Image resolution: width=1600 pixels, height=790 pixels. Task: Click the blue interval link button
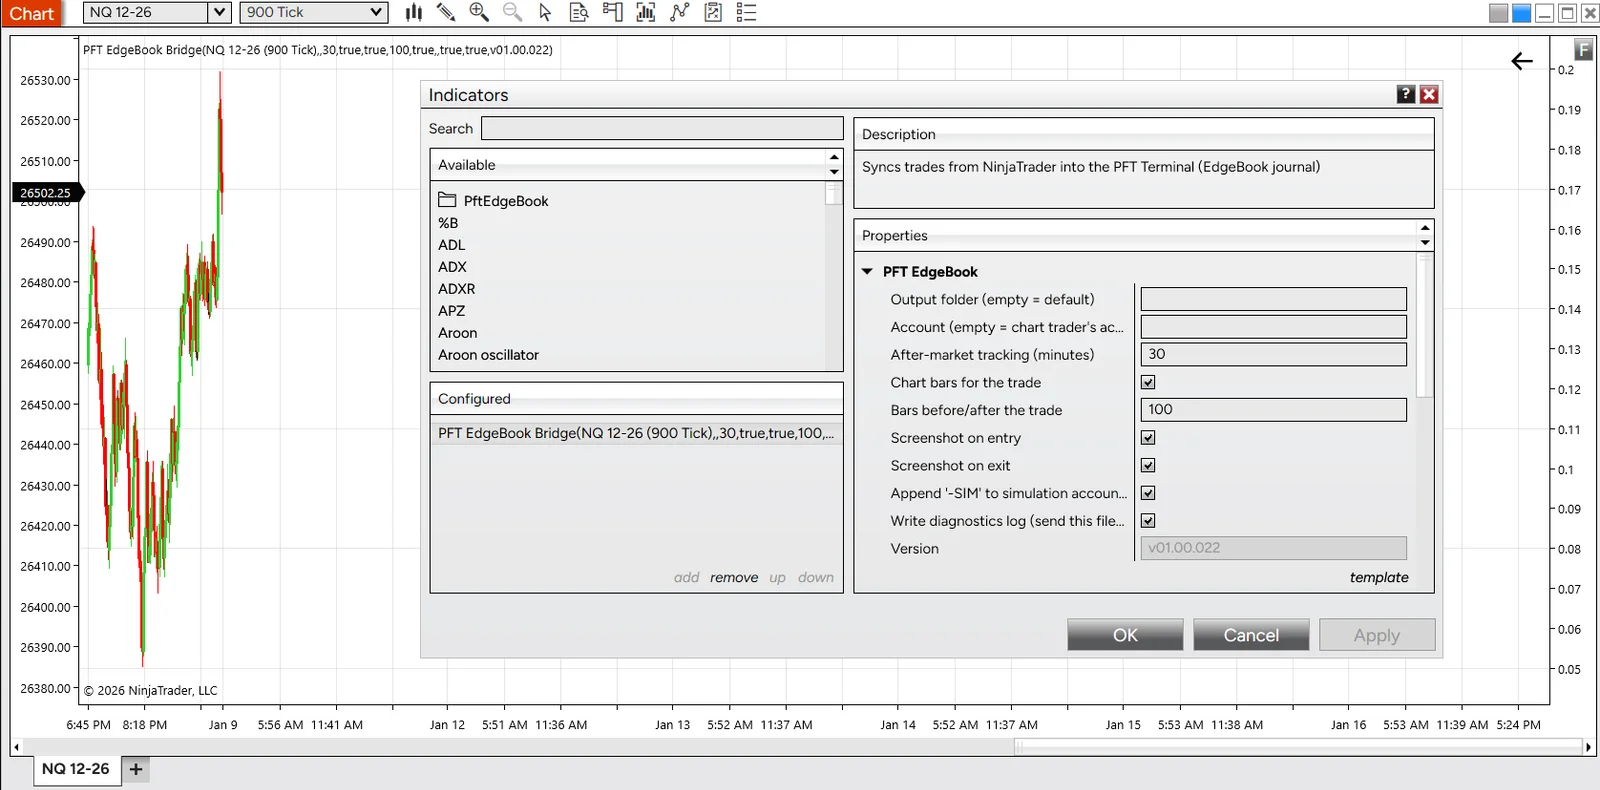(x=1521, y=13)
